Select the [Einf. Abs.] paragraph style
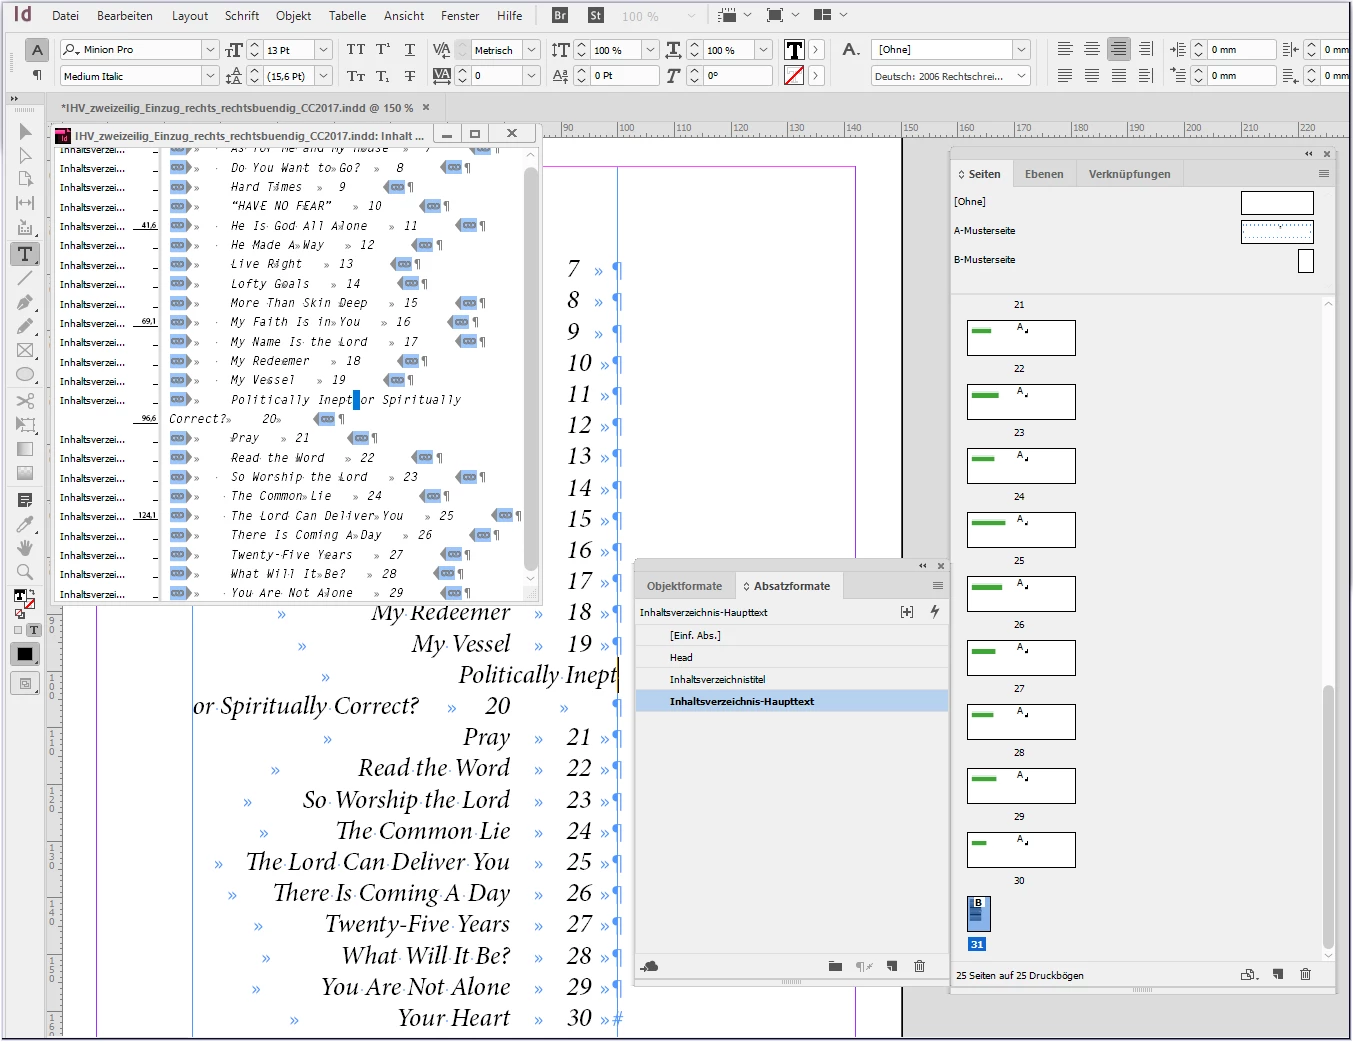 pos(791,635)
